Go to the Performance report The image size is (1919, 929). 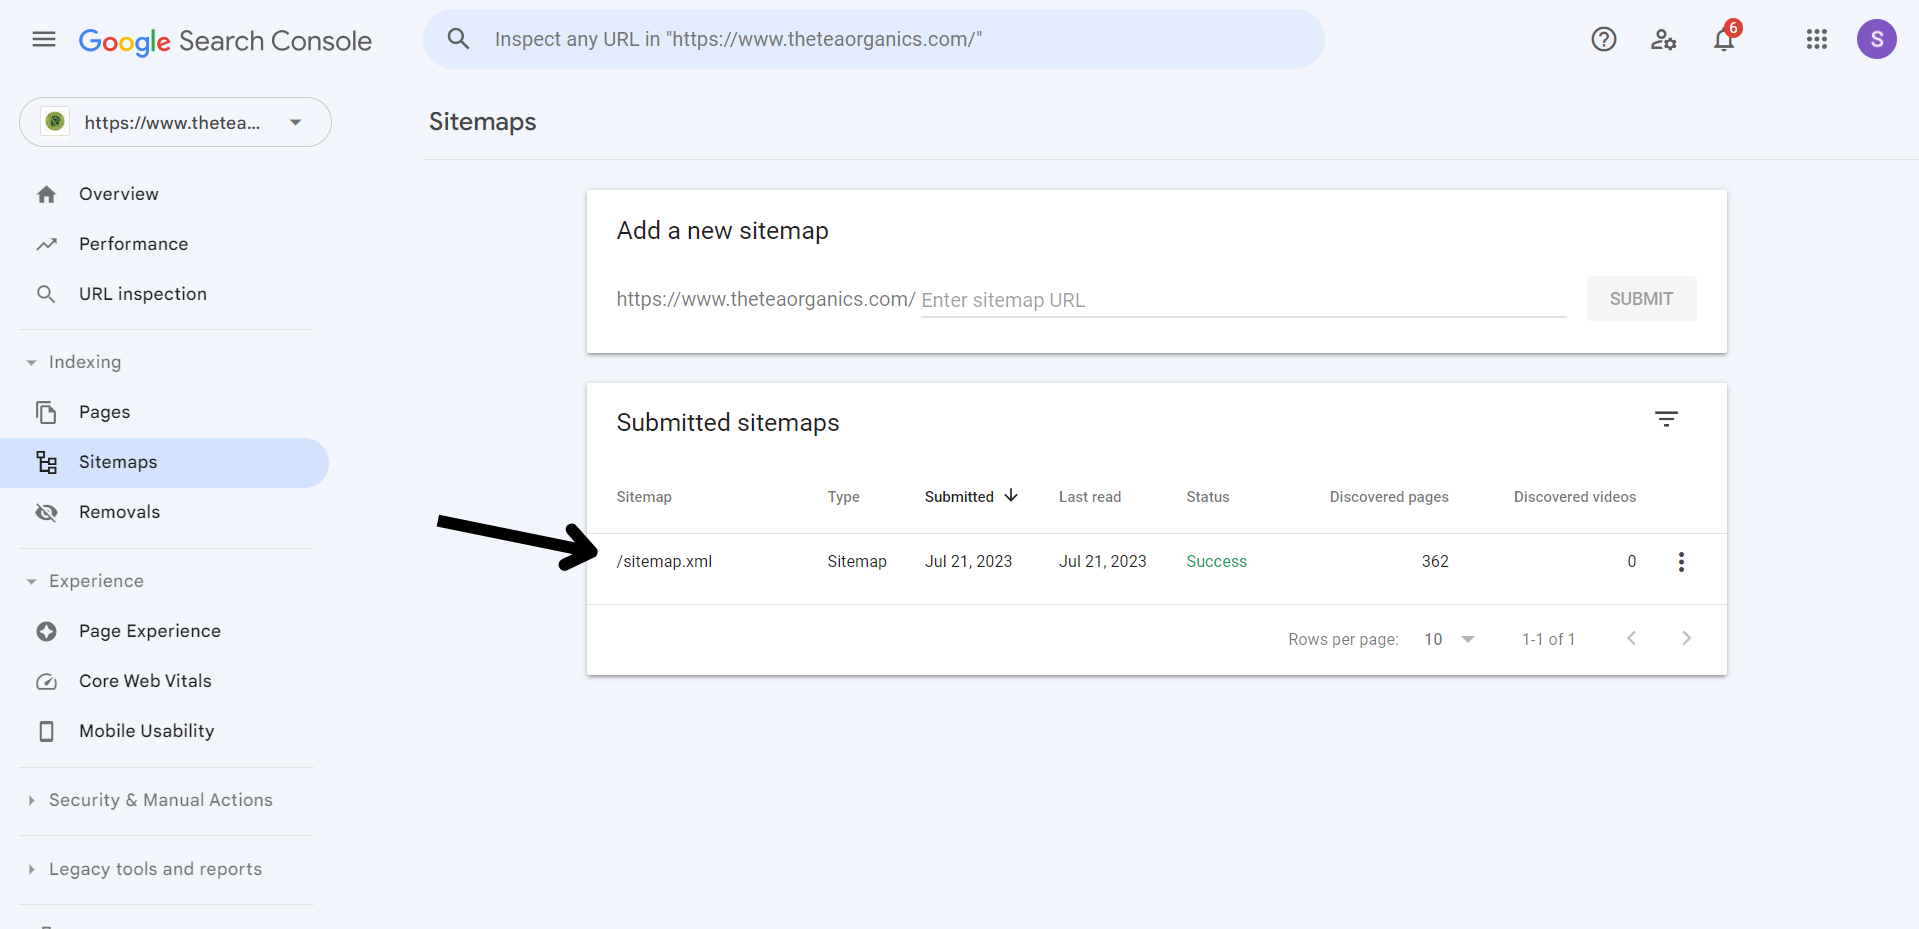coord(133,244)
